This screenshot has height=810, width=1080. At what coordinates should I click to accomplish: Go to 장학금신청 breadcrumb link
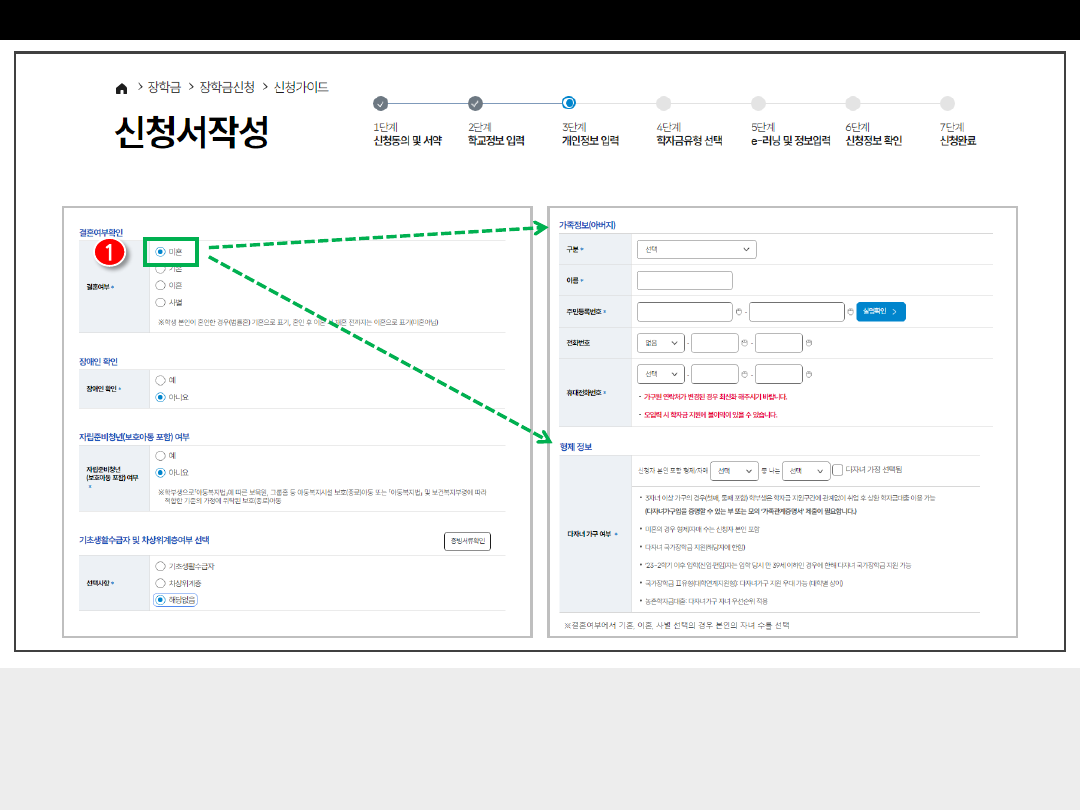[x=227, y=88]
